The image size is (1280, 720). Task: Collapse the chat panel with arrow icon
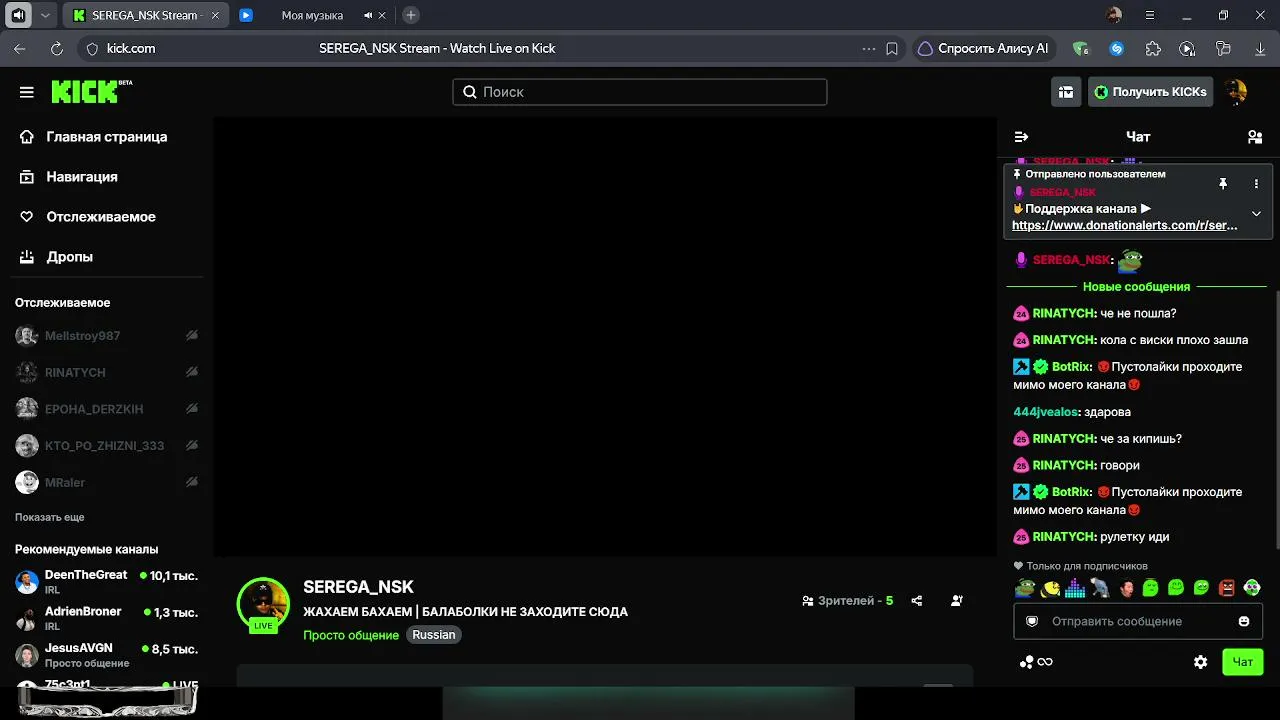(x=1021, y=137)
